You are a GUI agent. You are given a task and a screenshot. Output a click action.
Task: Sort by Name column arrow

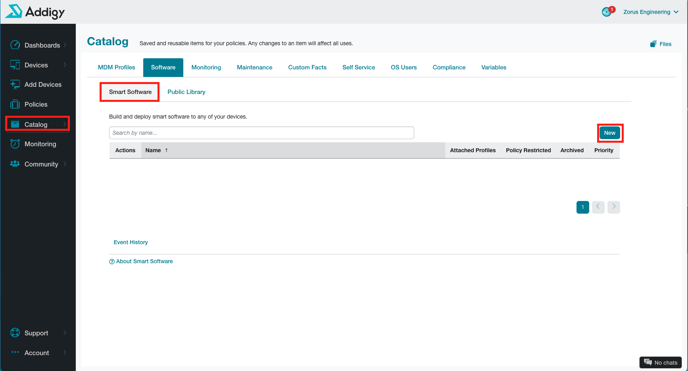(x=166, y=150)
